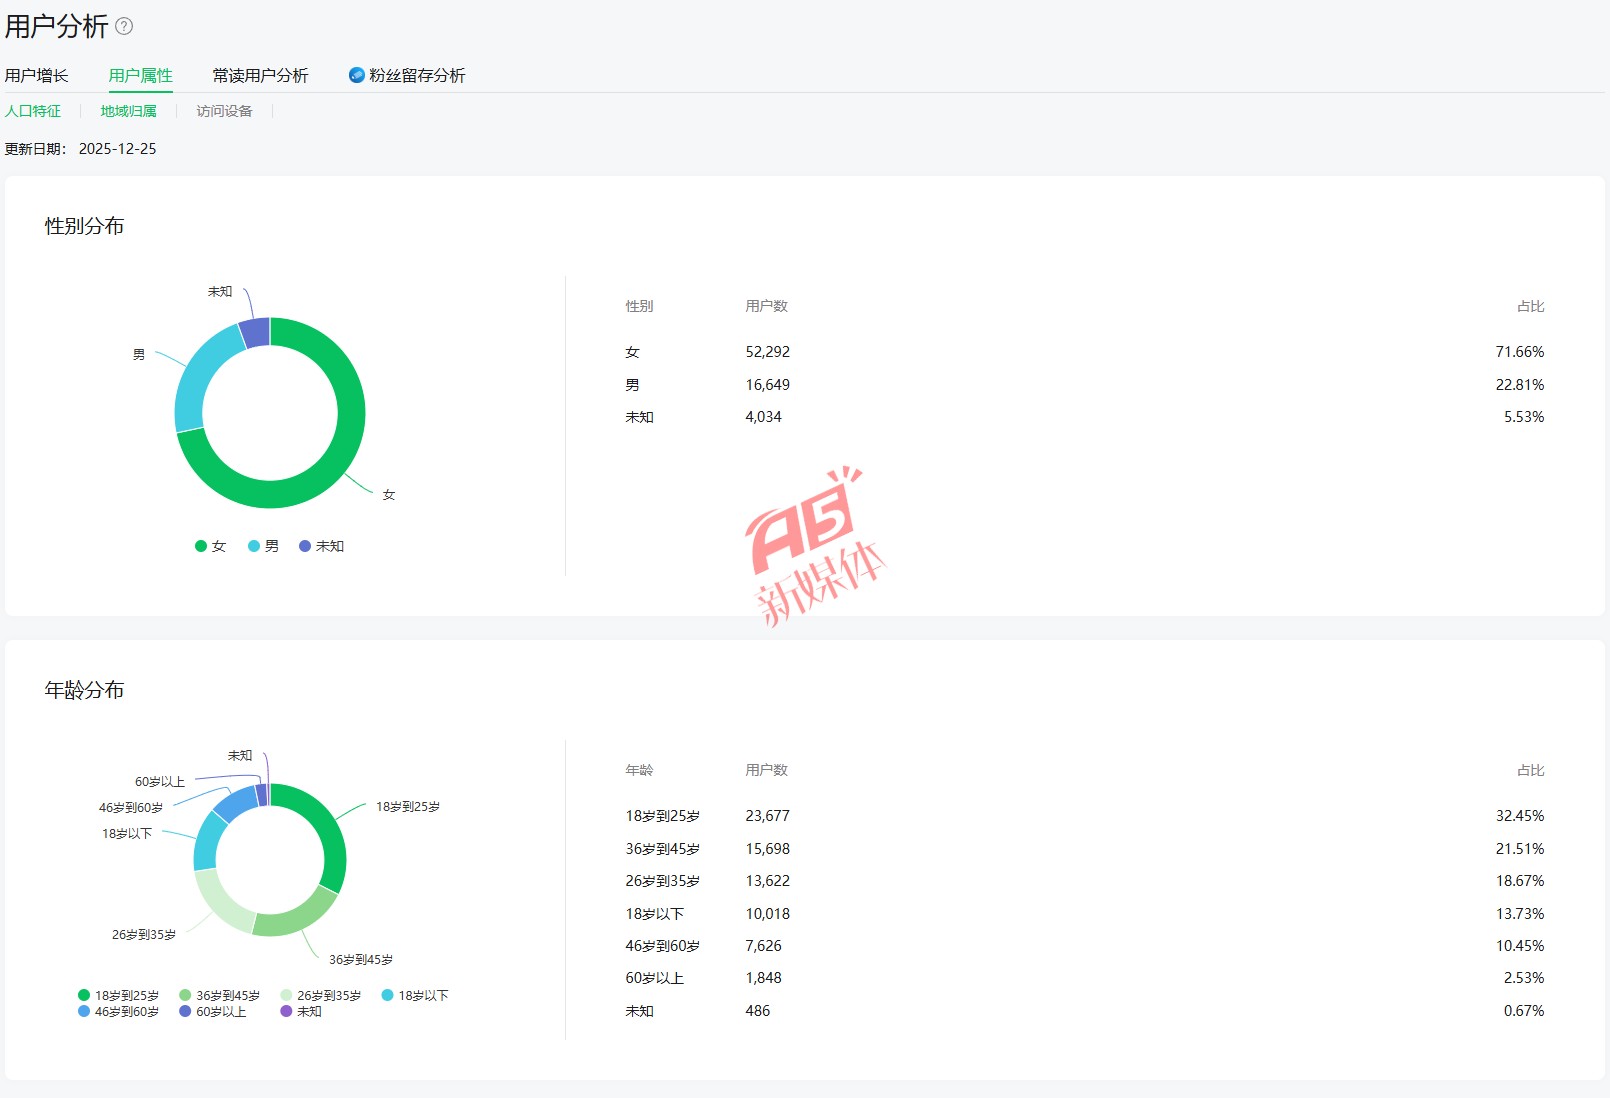This screenshot has width=1610, height=1098.
Task: Toggle 18岁到25岁 legend in age chart
Action: 118,995
